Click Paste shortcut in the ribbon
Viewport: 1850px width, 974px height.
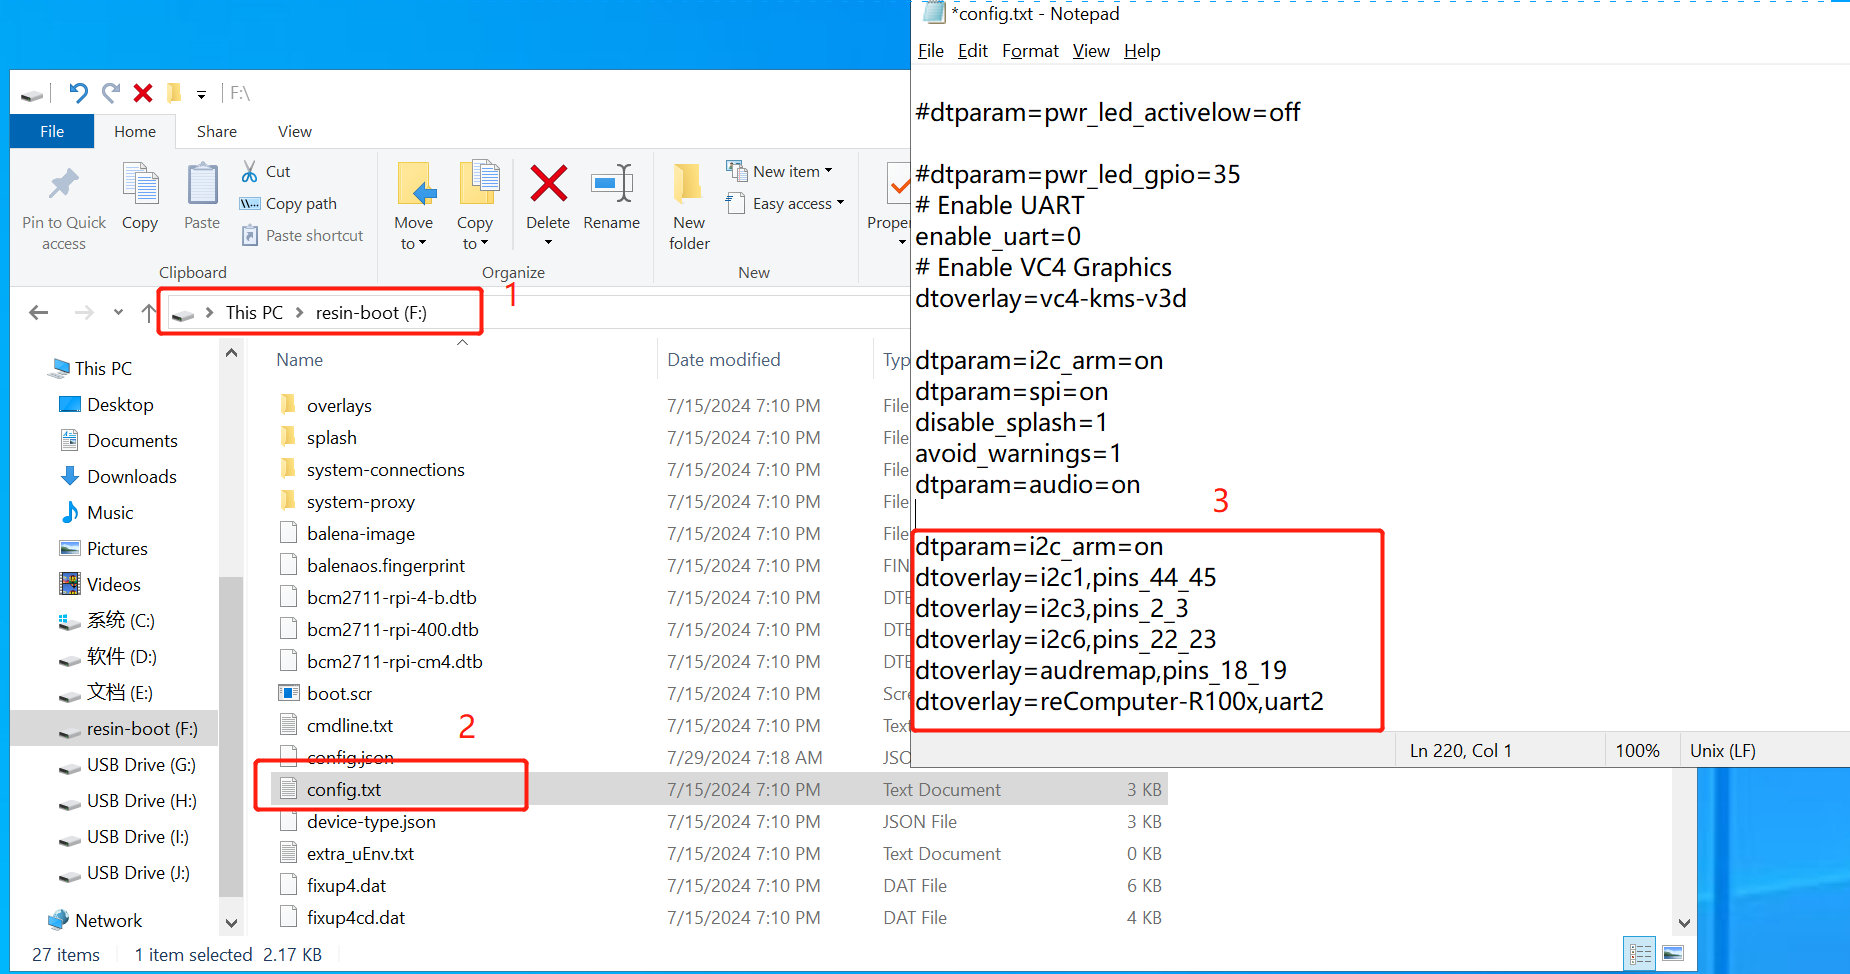click(303, 236)
